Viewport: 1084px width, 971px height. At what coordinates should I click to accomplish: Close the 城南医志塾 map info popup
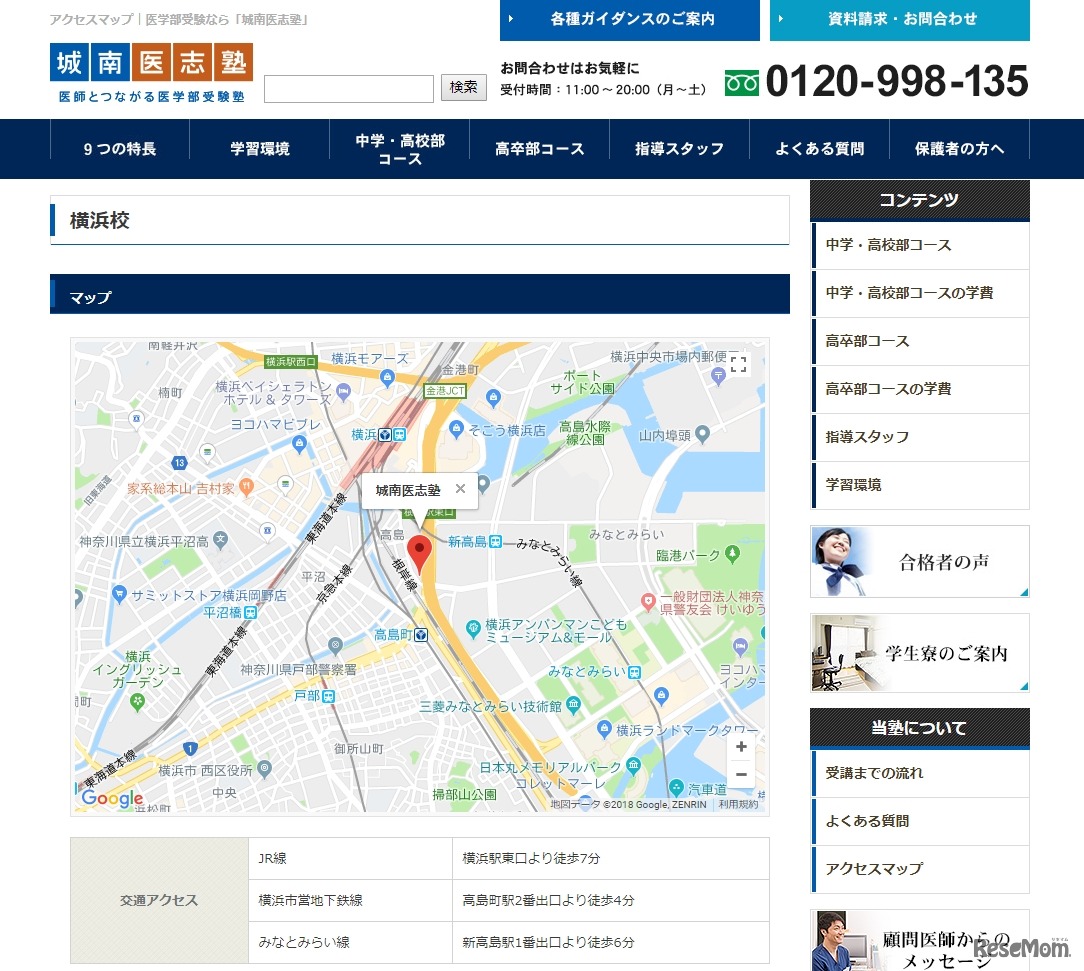pyautogui.click(x=460, y=489)
